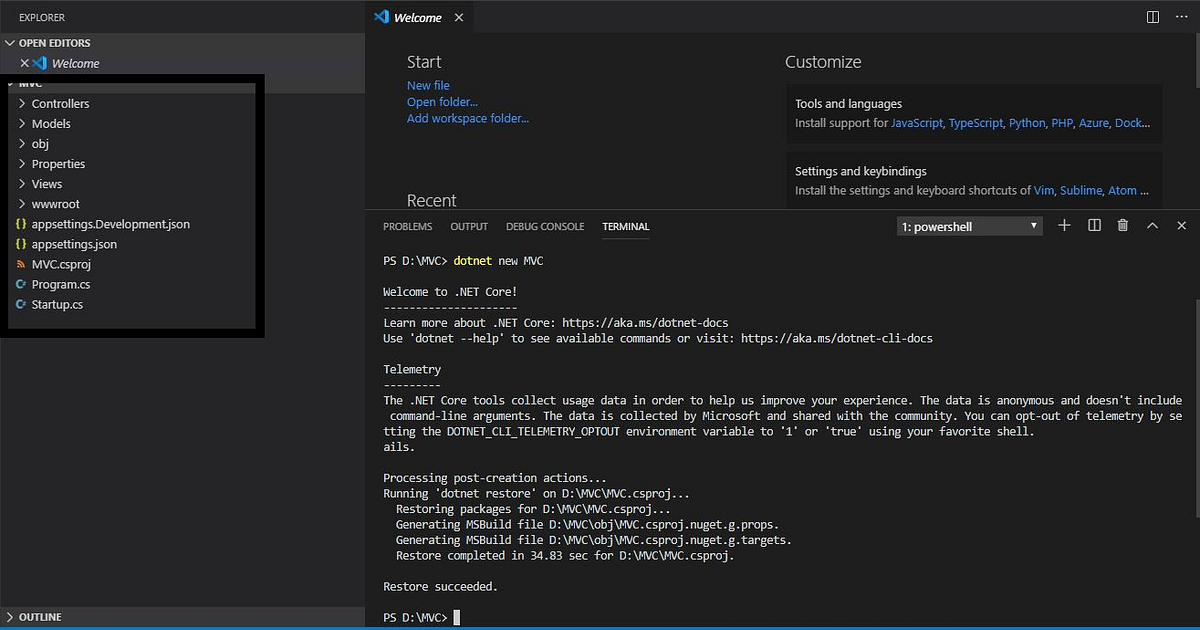Install Atom keyboard shortcuts link
The height and width of the screenshot is (630, 1200).
pyautogui.click(x=1122, y=190)
